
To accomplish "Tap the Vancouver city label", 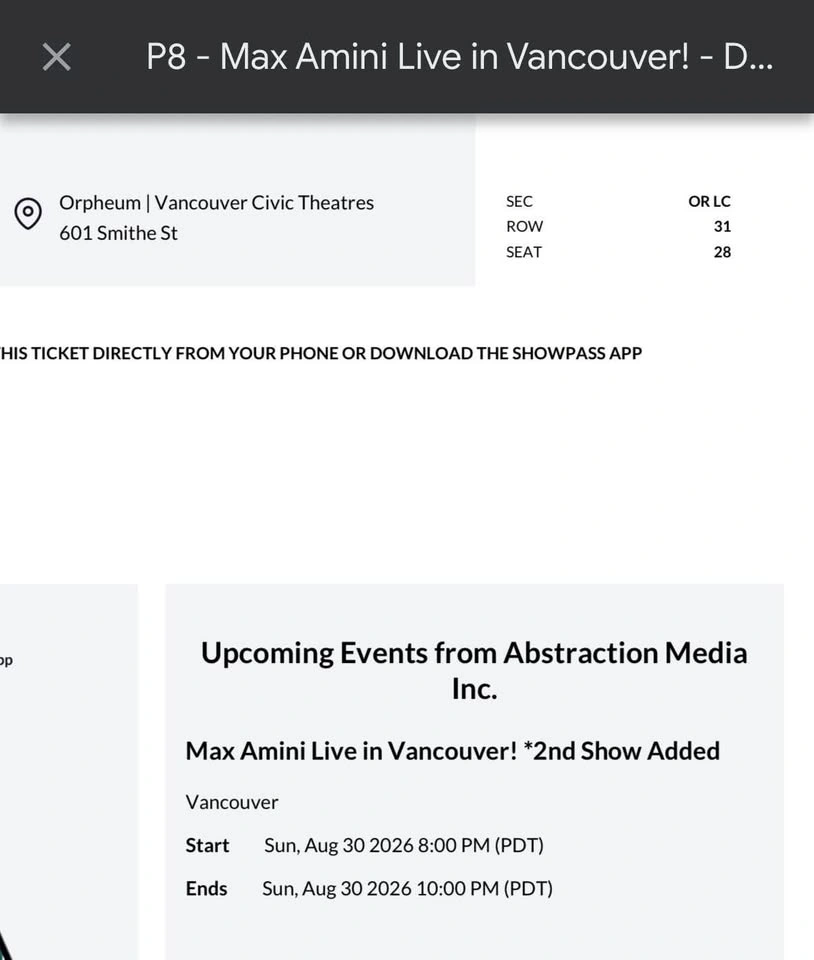I will tap(232, 803).
